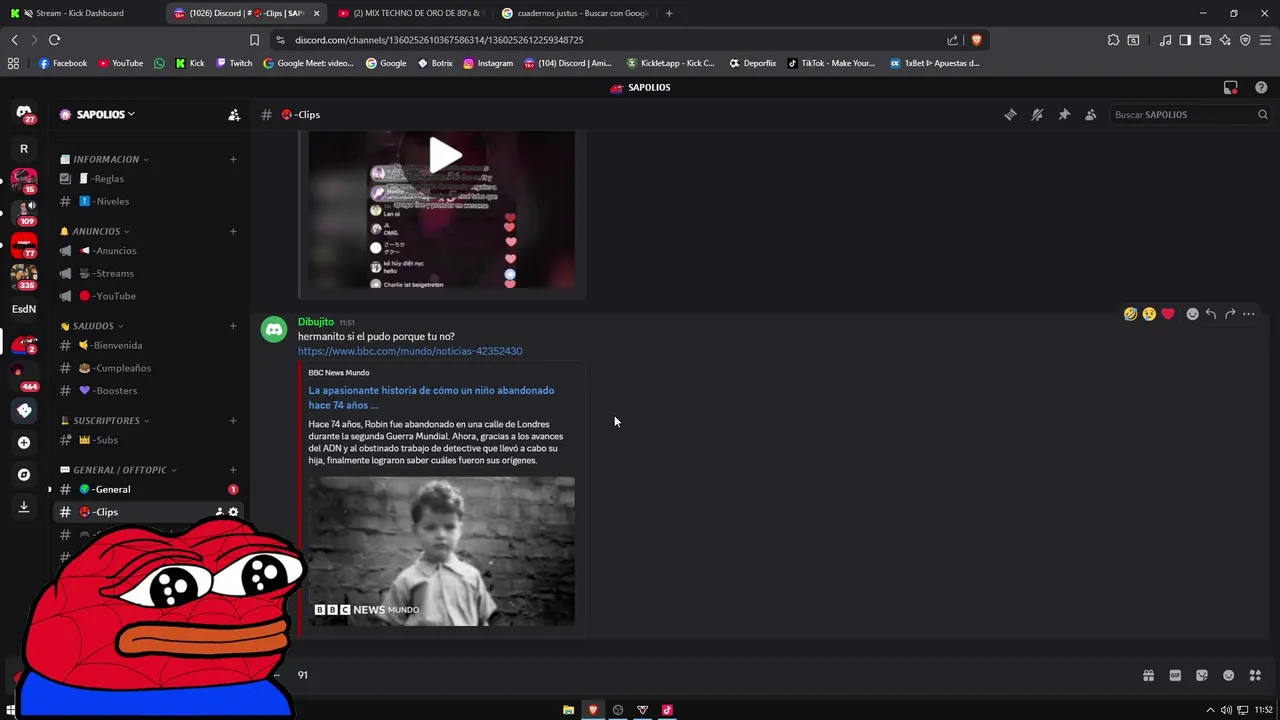The image size is (1280, 720).
Task: Add a server with plus icon
Action: 24,442
